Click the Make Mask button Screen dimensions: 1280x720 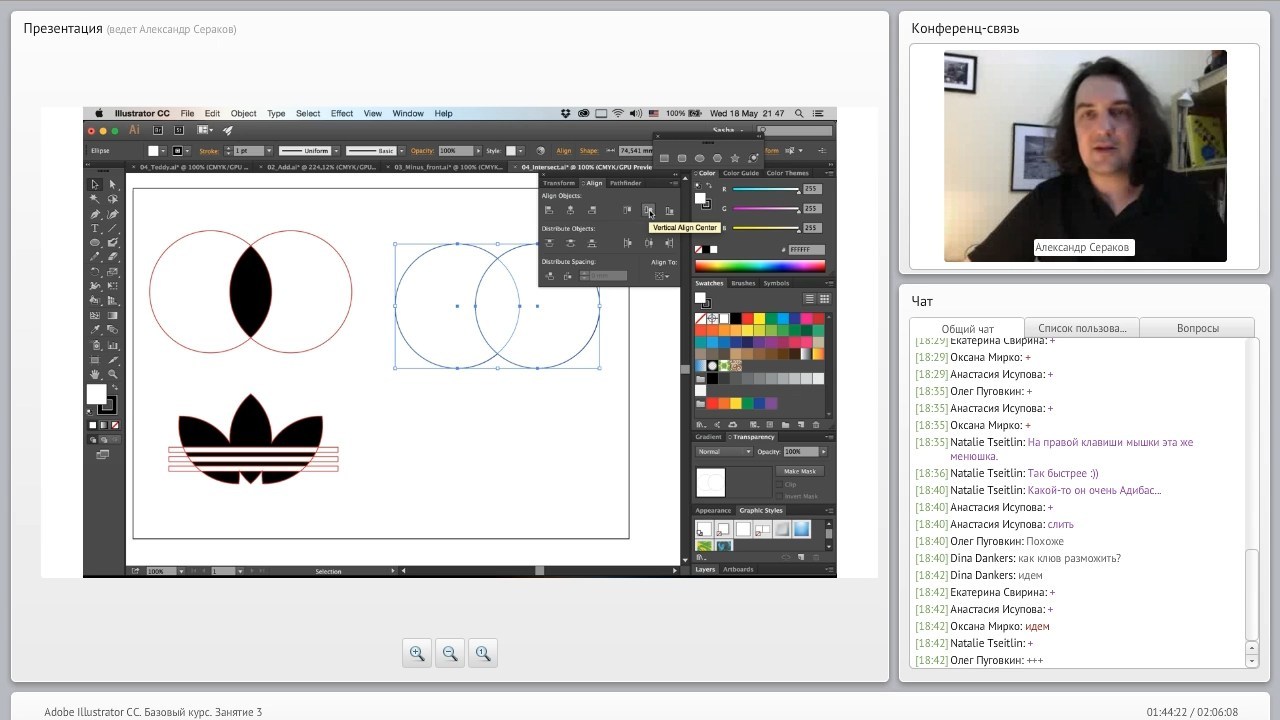point(800,471)
